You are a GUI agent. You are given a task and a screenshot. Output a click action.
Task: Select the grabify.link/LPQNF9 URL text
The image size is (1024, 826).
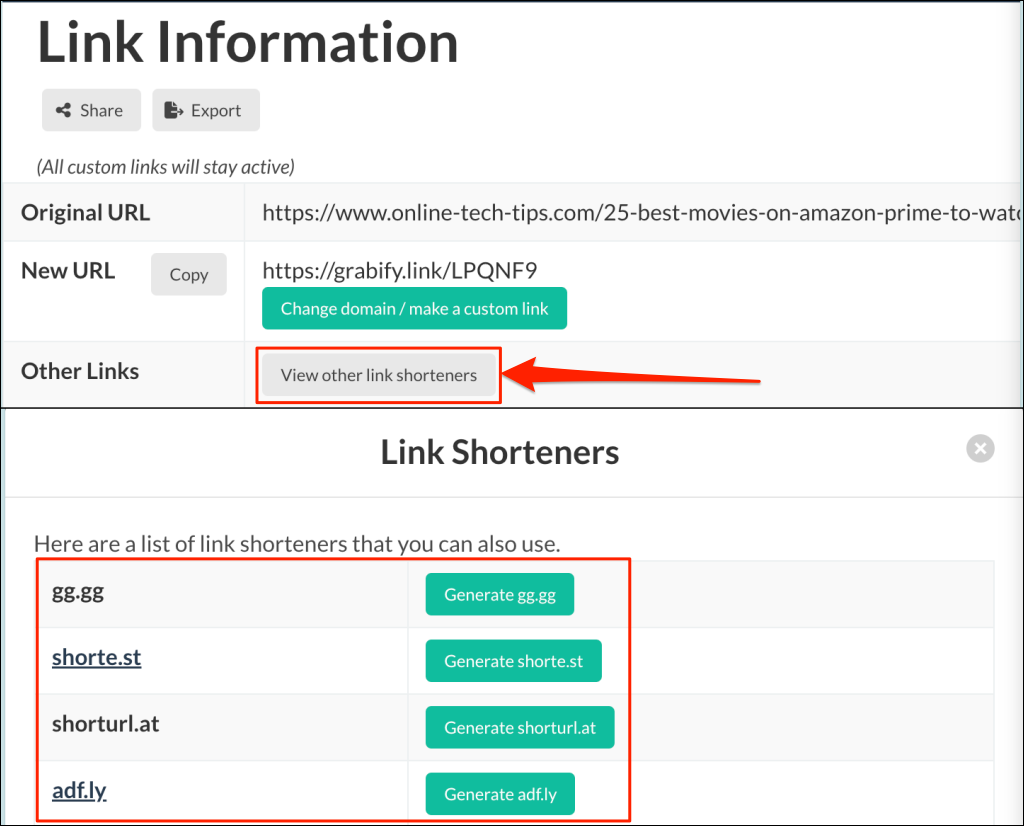[x=400, y=270]
